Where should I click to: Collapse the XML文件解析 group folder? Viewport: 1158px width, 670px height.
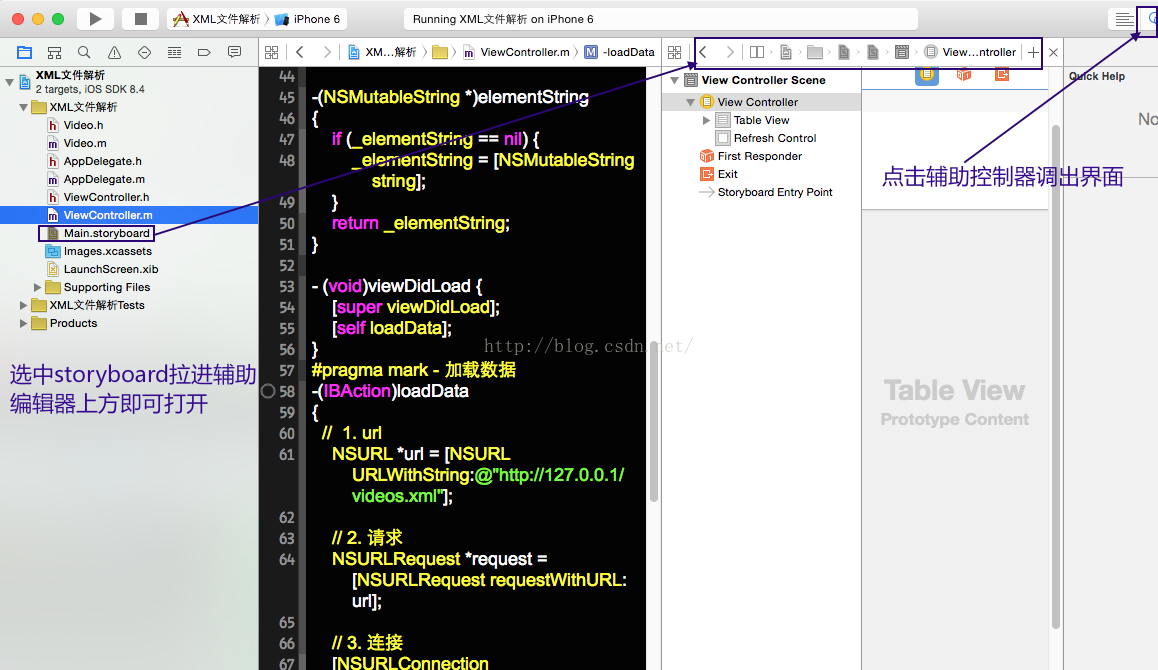coord(24,107)
